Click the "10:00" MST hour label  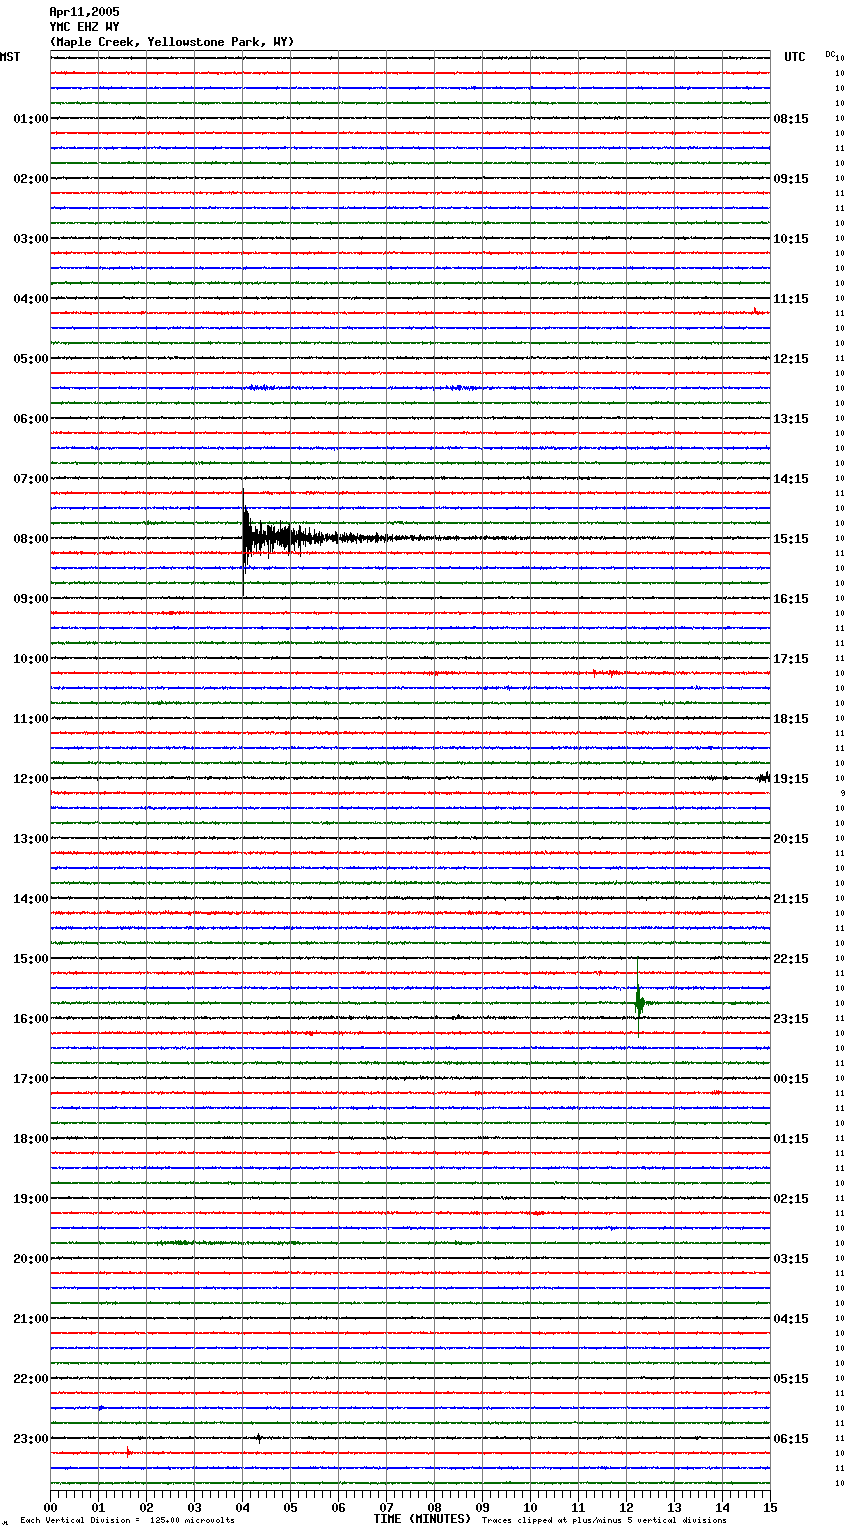tap(31, 659)
